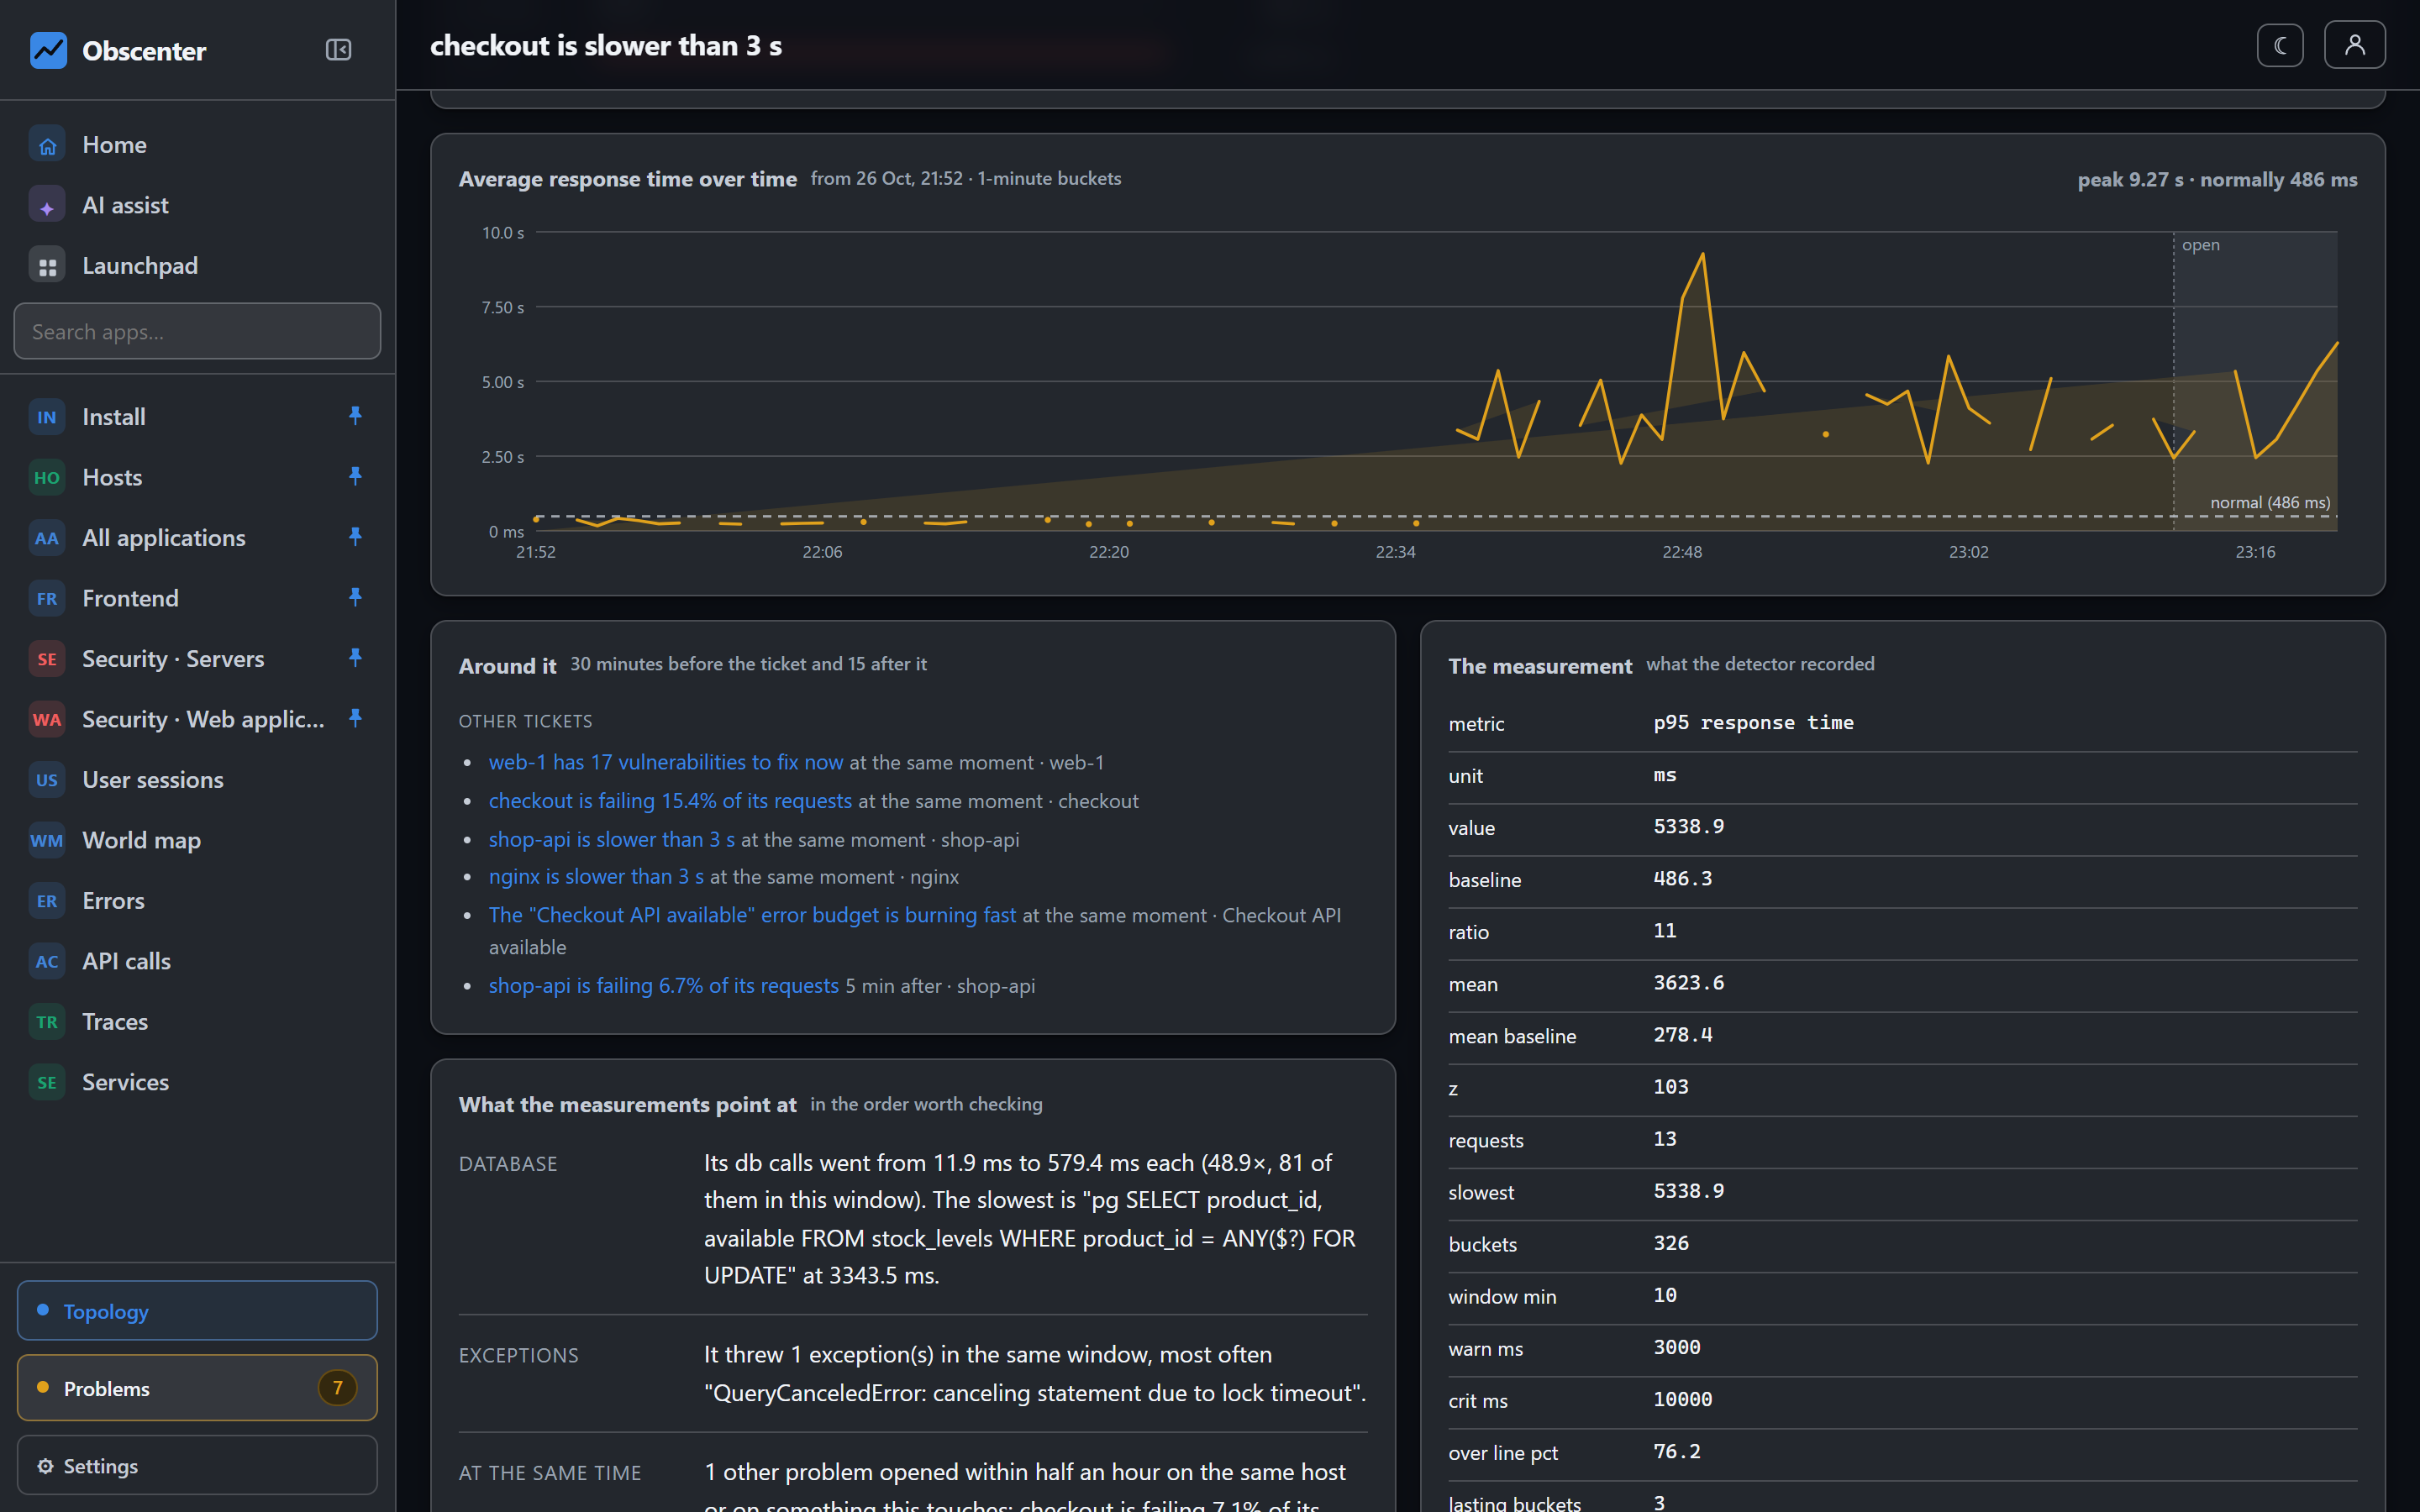Select the AA All applications badge
The width and height of the screenshot is (2420, 1512).
point(47,538)
